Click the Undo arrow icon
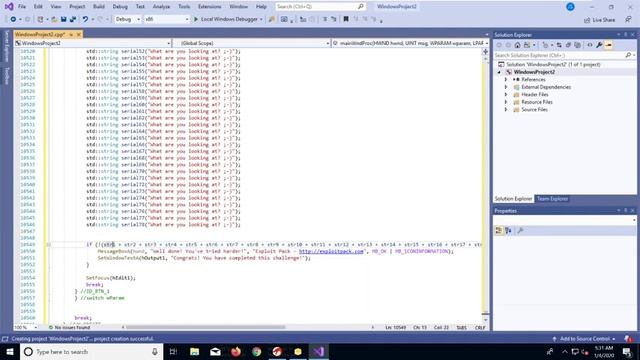Screen dimensions: 640x360 pos(85,19)
